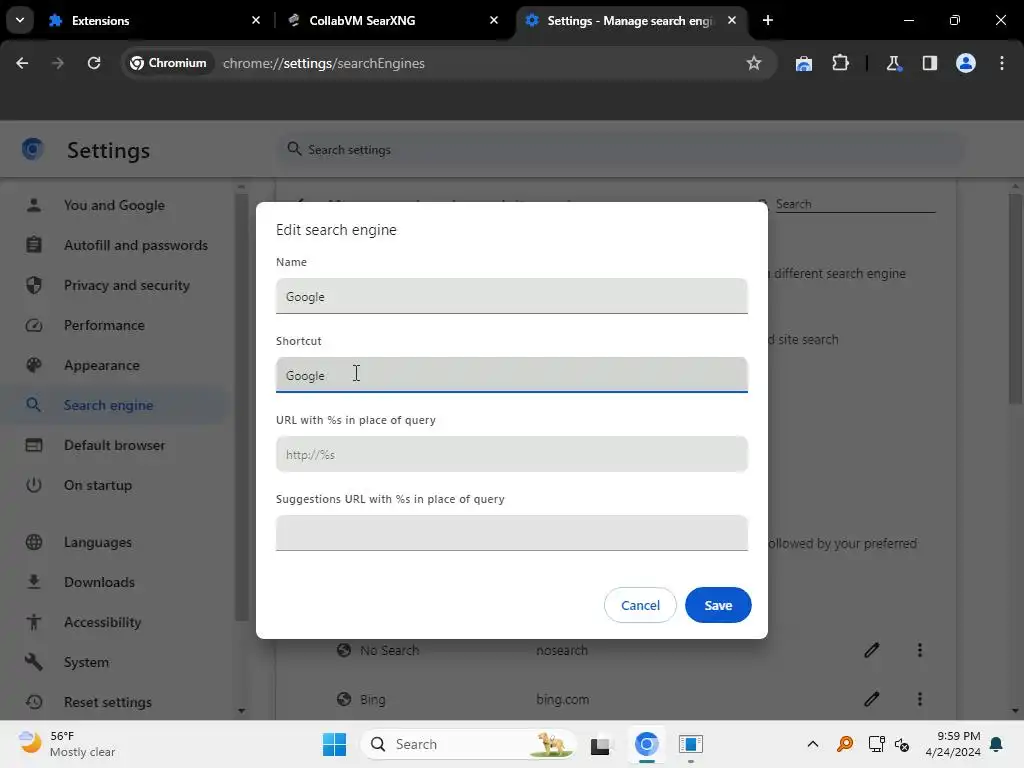Click the blue window taskbar app icon
Image resolution: width=1024 pixels, height=768 pixels.
pyautogui.click(x=690, y=744)
